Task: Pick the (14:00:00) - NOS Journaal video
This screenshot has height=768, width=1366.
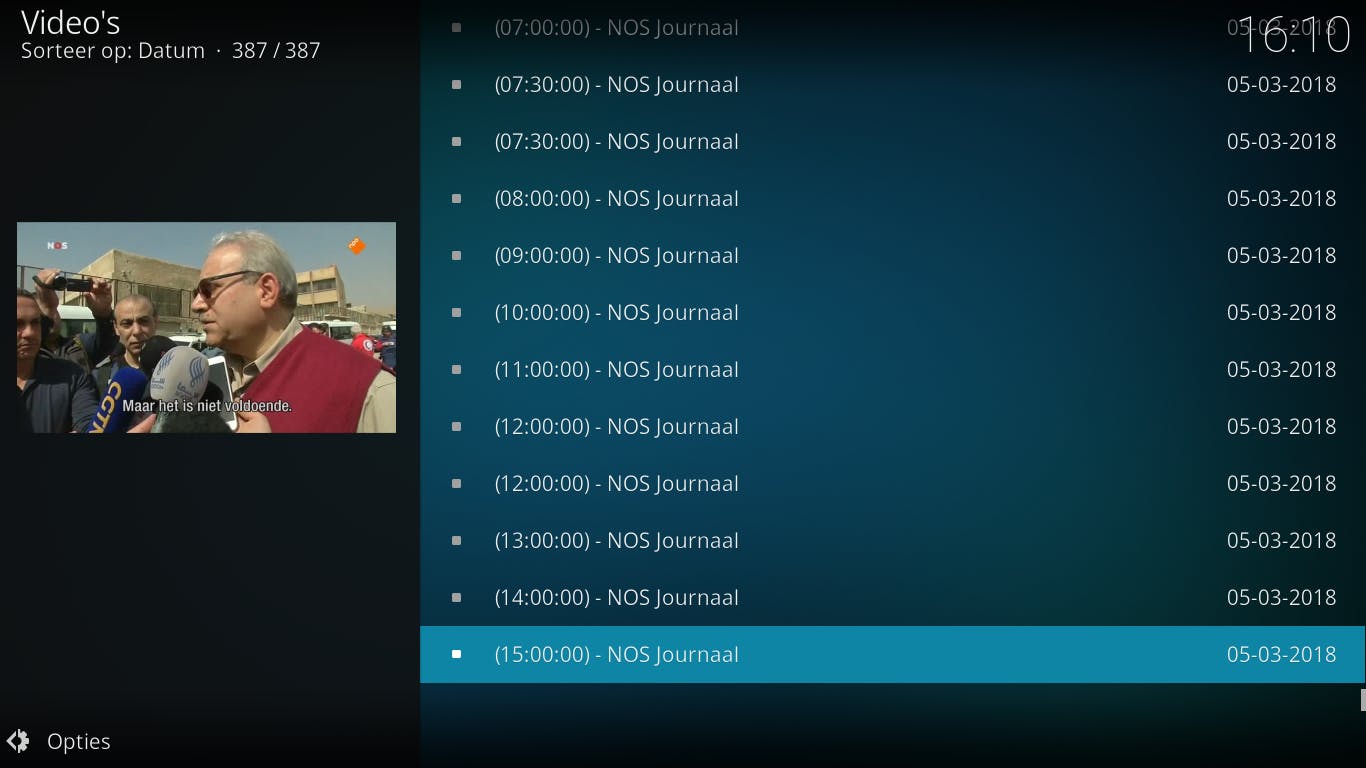Action: (892, 597)
